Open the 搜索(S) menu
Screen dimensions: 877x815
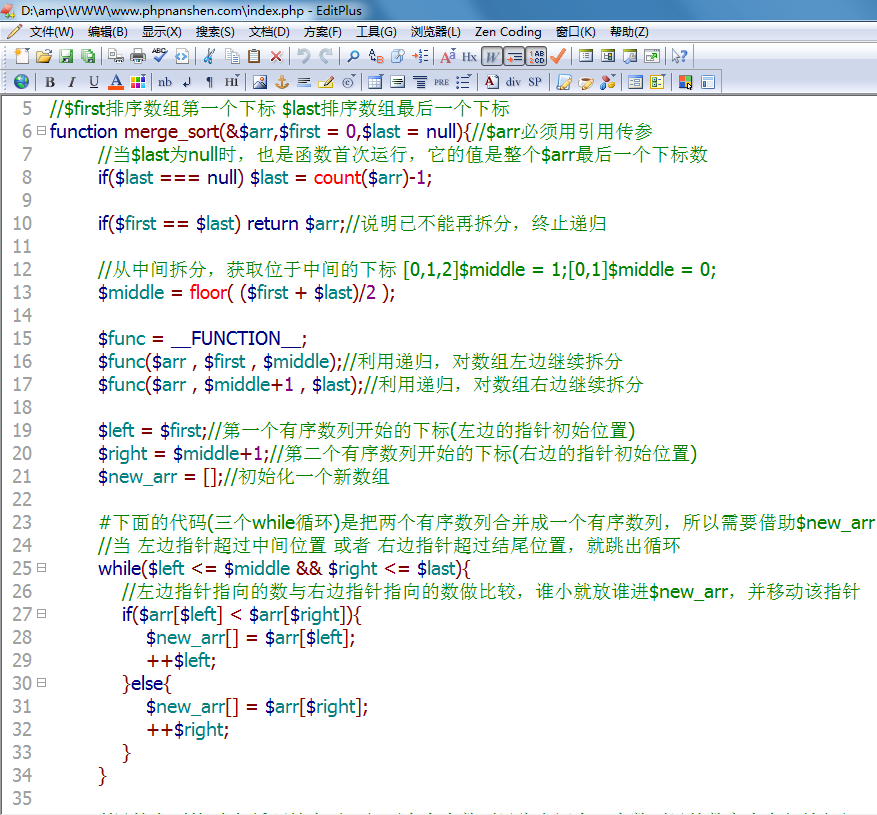point(215,32)
